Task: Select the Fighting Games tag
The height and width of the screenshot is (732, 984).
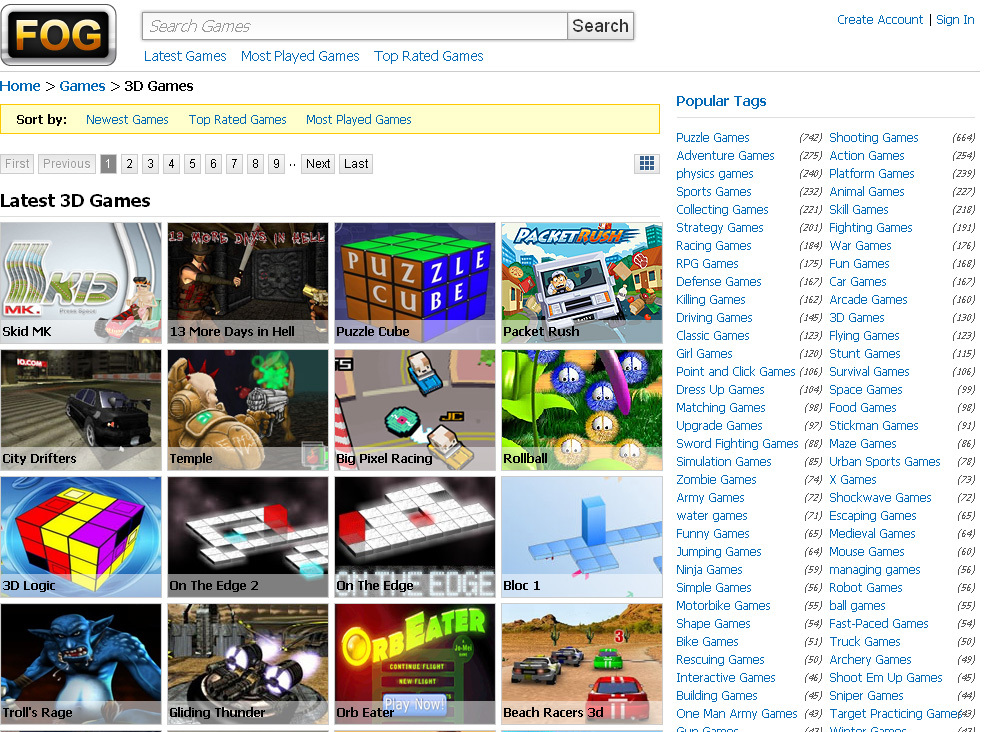Action: 870,228
